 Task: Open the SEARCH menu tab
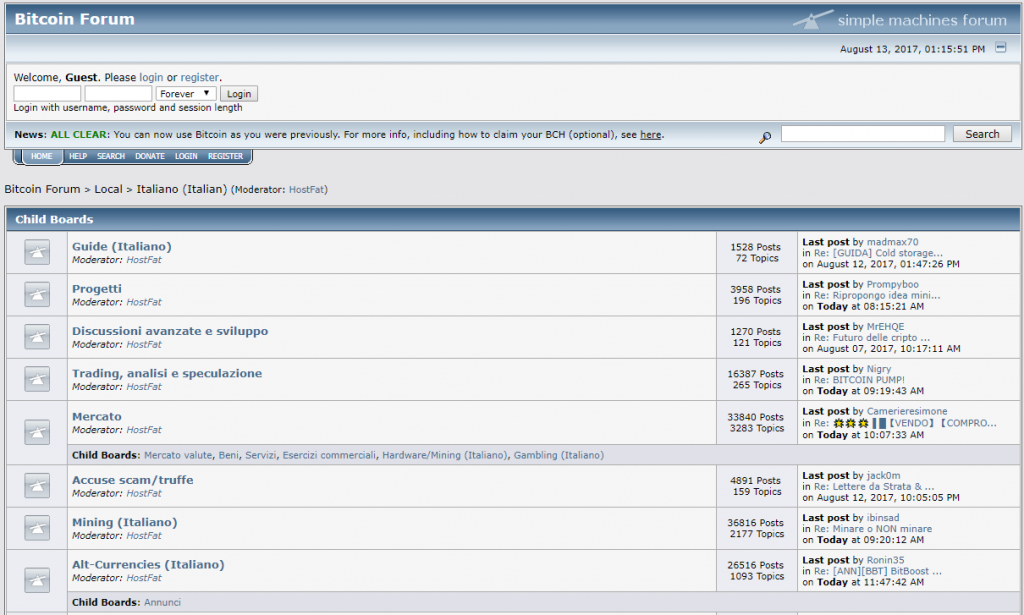click(111, 156)
